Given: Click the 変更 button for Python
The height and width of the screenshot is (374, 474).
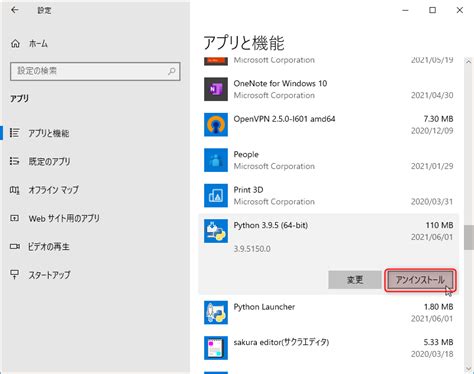Looking at the screenshot, I should tap(355, 280).
